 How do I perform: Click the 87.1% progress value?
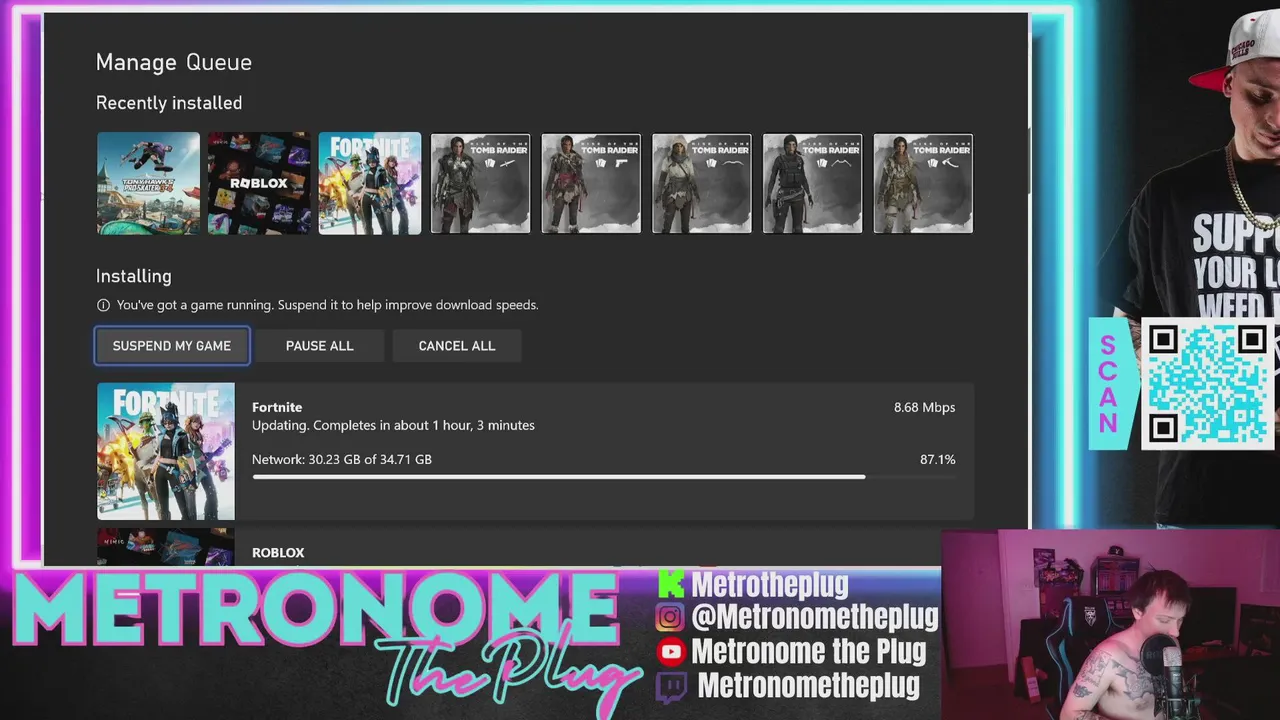click(x=937, y=459)
